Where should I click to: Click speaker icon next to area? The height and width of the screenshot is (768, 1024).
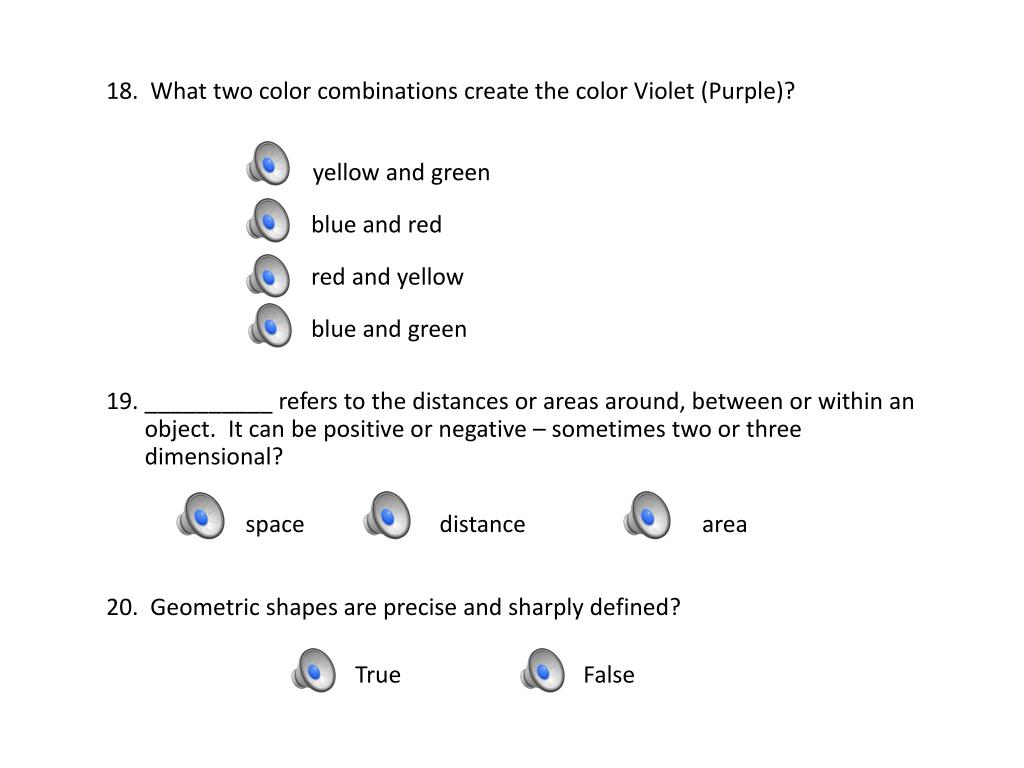(647, 515)
